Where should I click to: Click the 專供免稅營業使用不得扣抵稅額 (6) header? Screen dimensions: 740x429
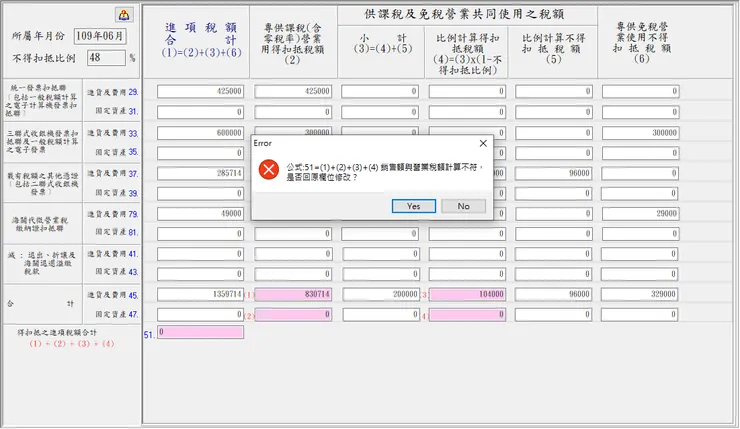point(641,42)
